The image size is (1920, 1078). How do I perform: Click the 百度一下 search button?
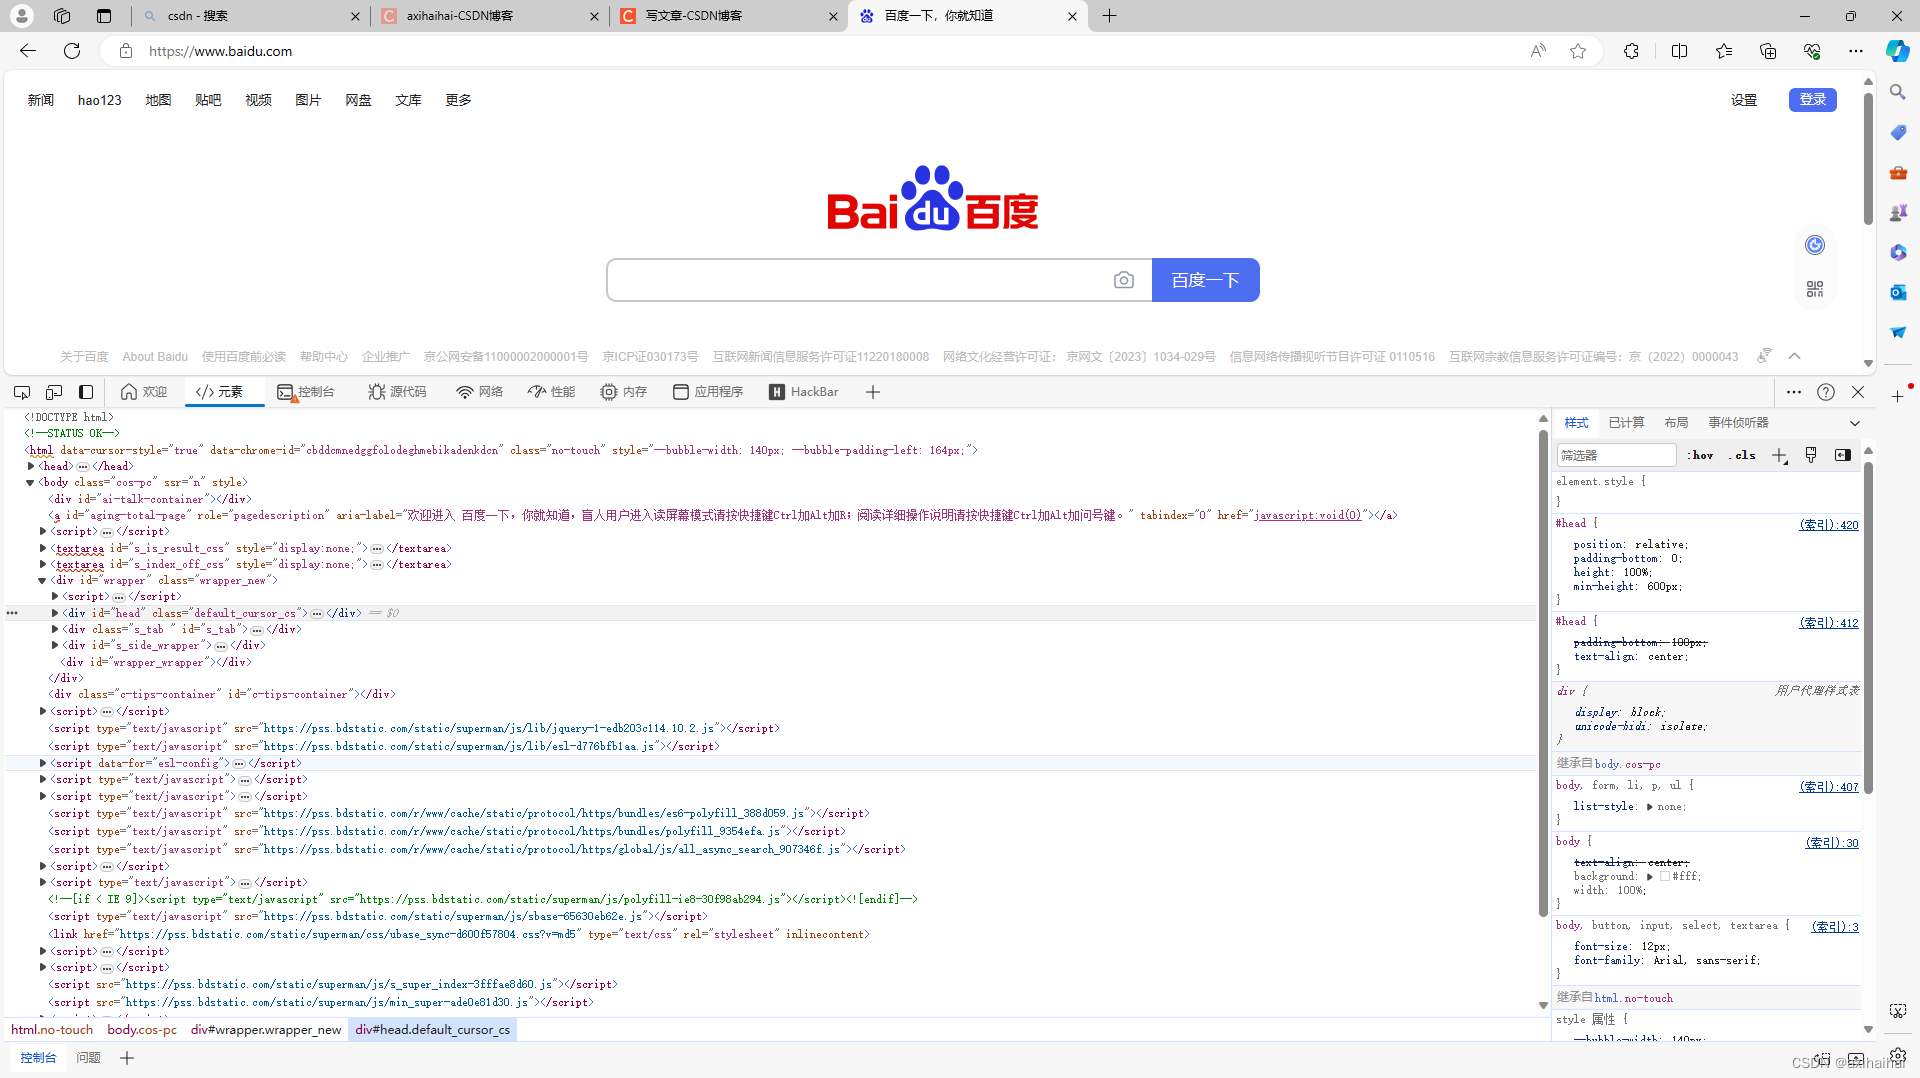coord(1205,280)
